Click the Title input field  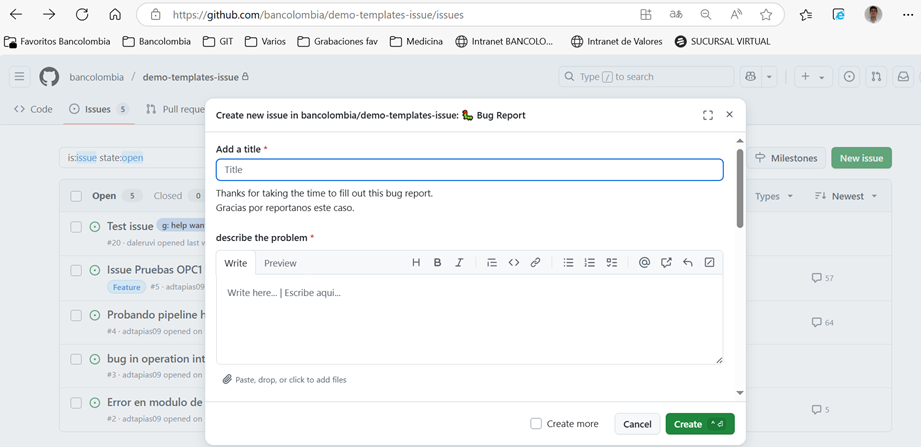coord(469,170)
